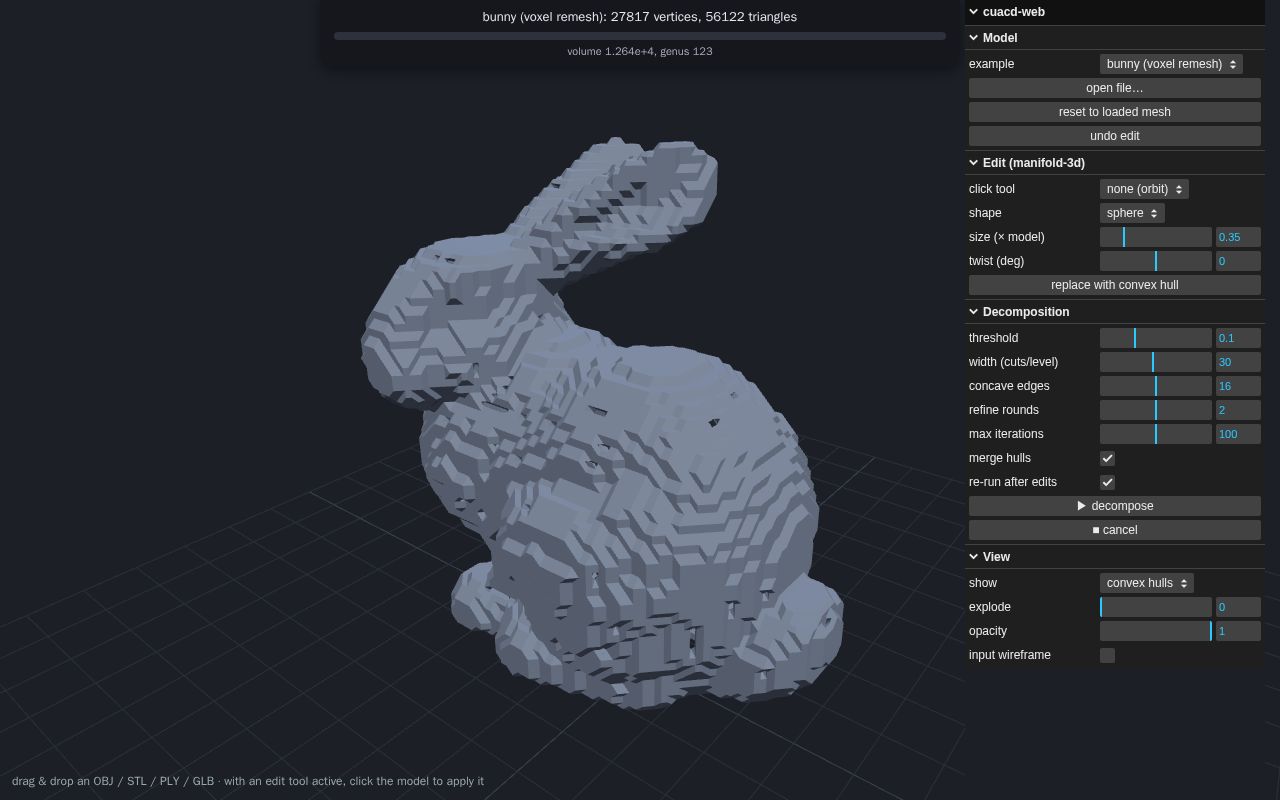Start decomposition with the decompose button
This screenshot has width=1280, height=800.
pos(1115,506)
